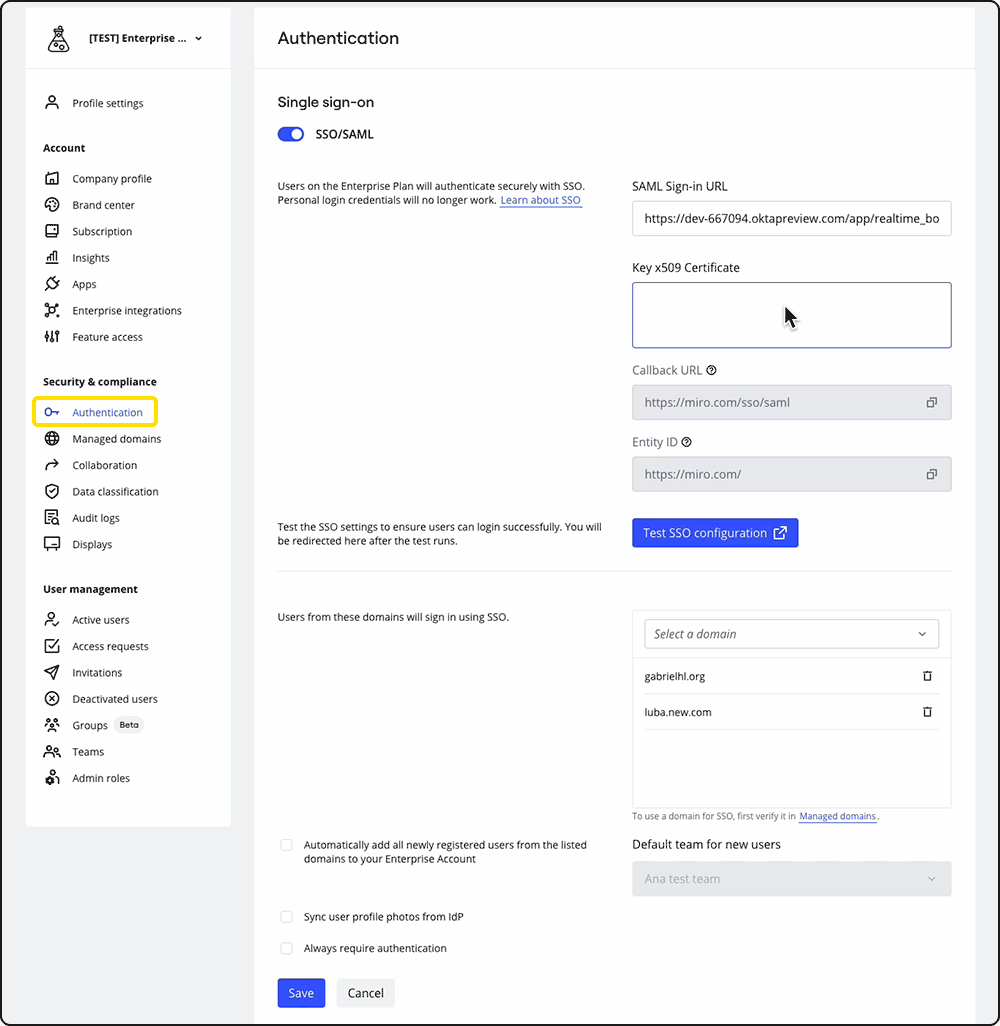This screenshot has height=1026, width=1000.
Task: Check Sync user profile photos from IdP
Action: [287, 917]
